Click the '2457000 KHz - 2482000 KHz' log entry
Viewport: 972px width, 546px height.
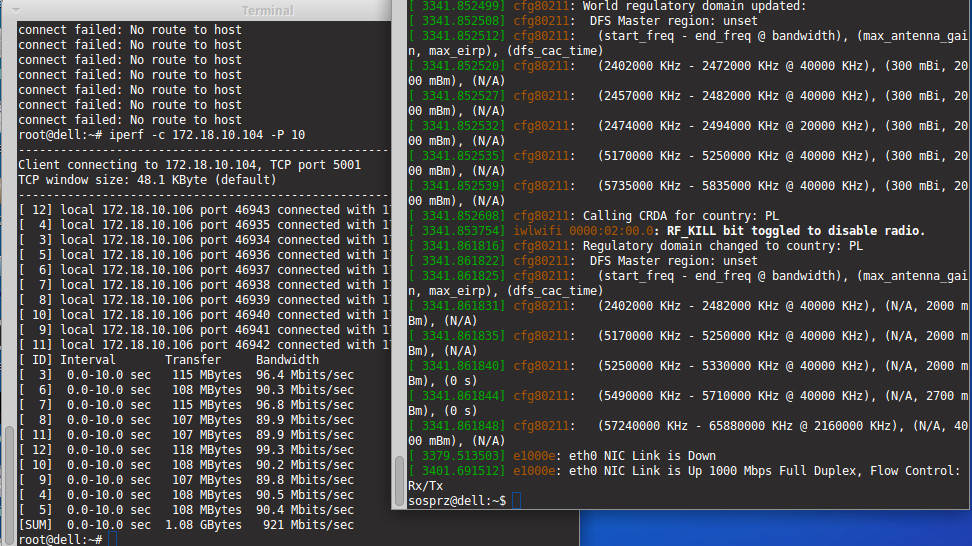point(688,103)
